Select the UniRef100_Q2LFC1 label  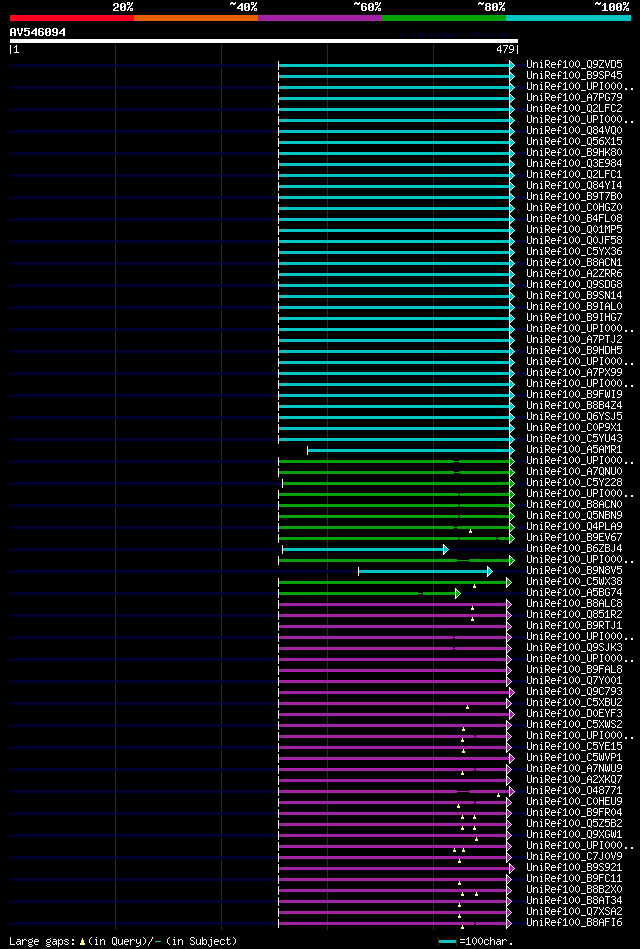coord(575,174)
